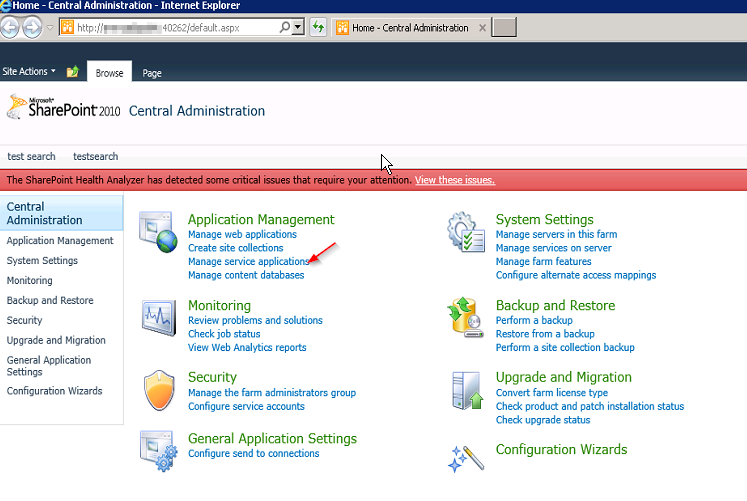Open Manage the farm administrators group
Image resolution: width=747 pixels, height=501 pixels.
coord(272,392)
